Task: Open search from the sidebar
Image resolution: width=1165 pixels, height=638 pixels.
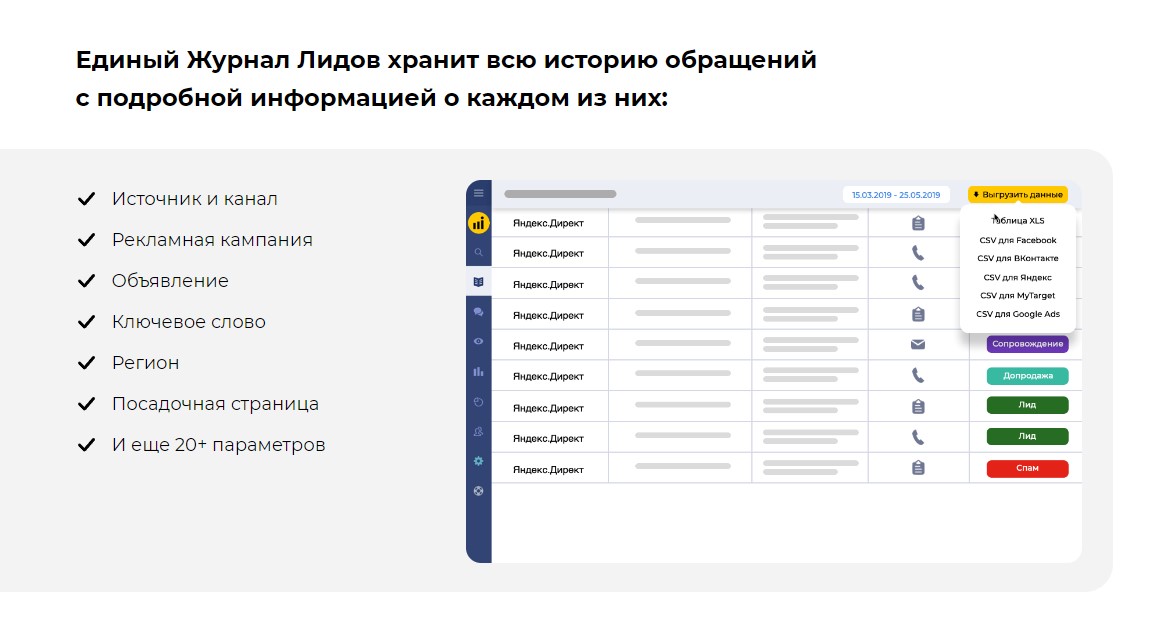Action: coord(479,252)
